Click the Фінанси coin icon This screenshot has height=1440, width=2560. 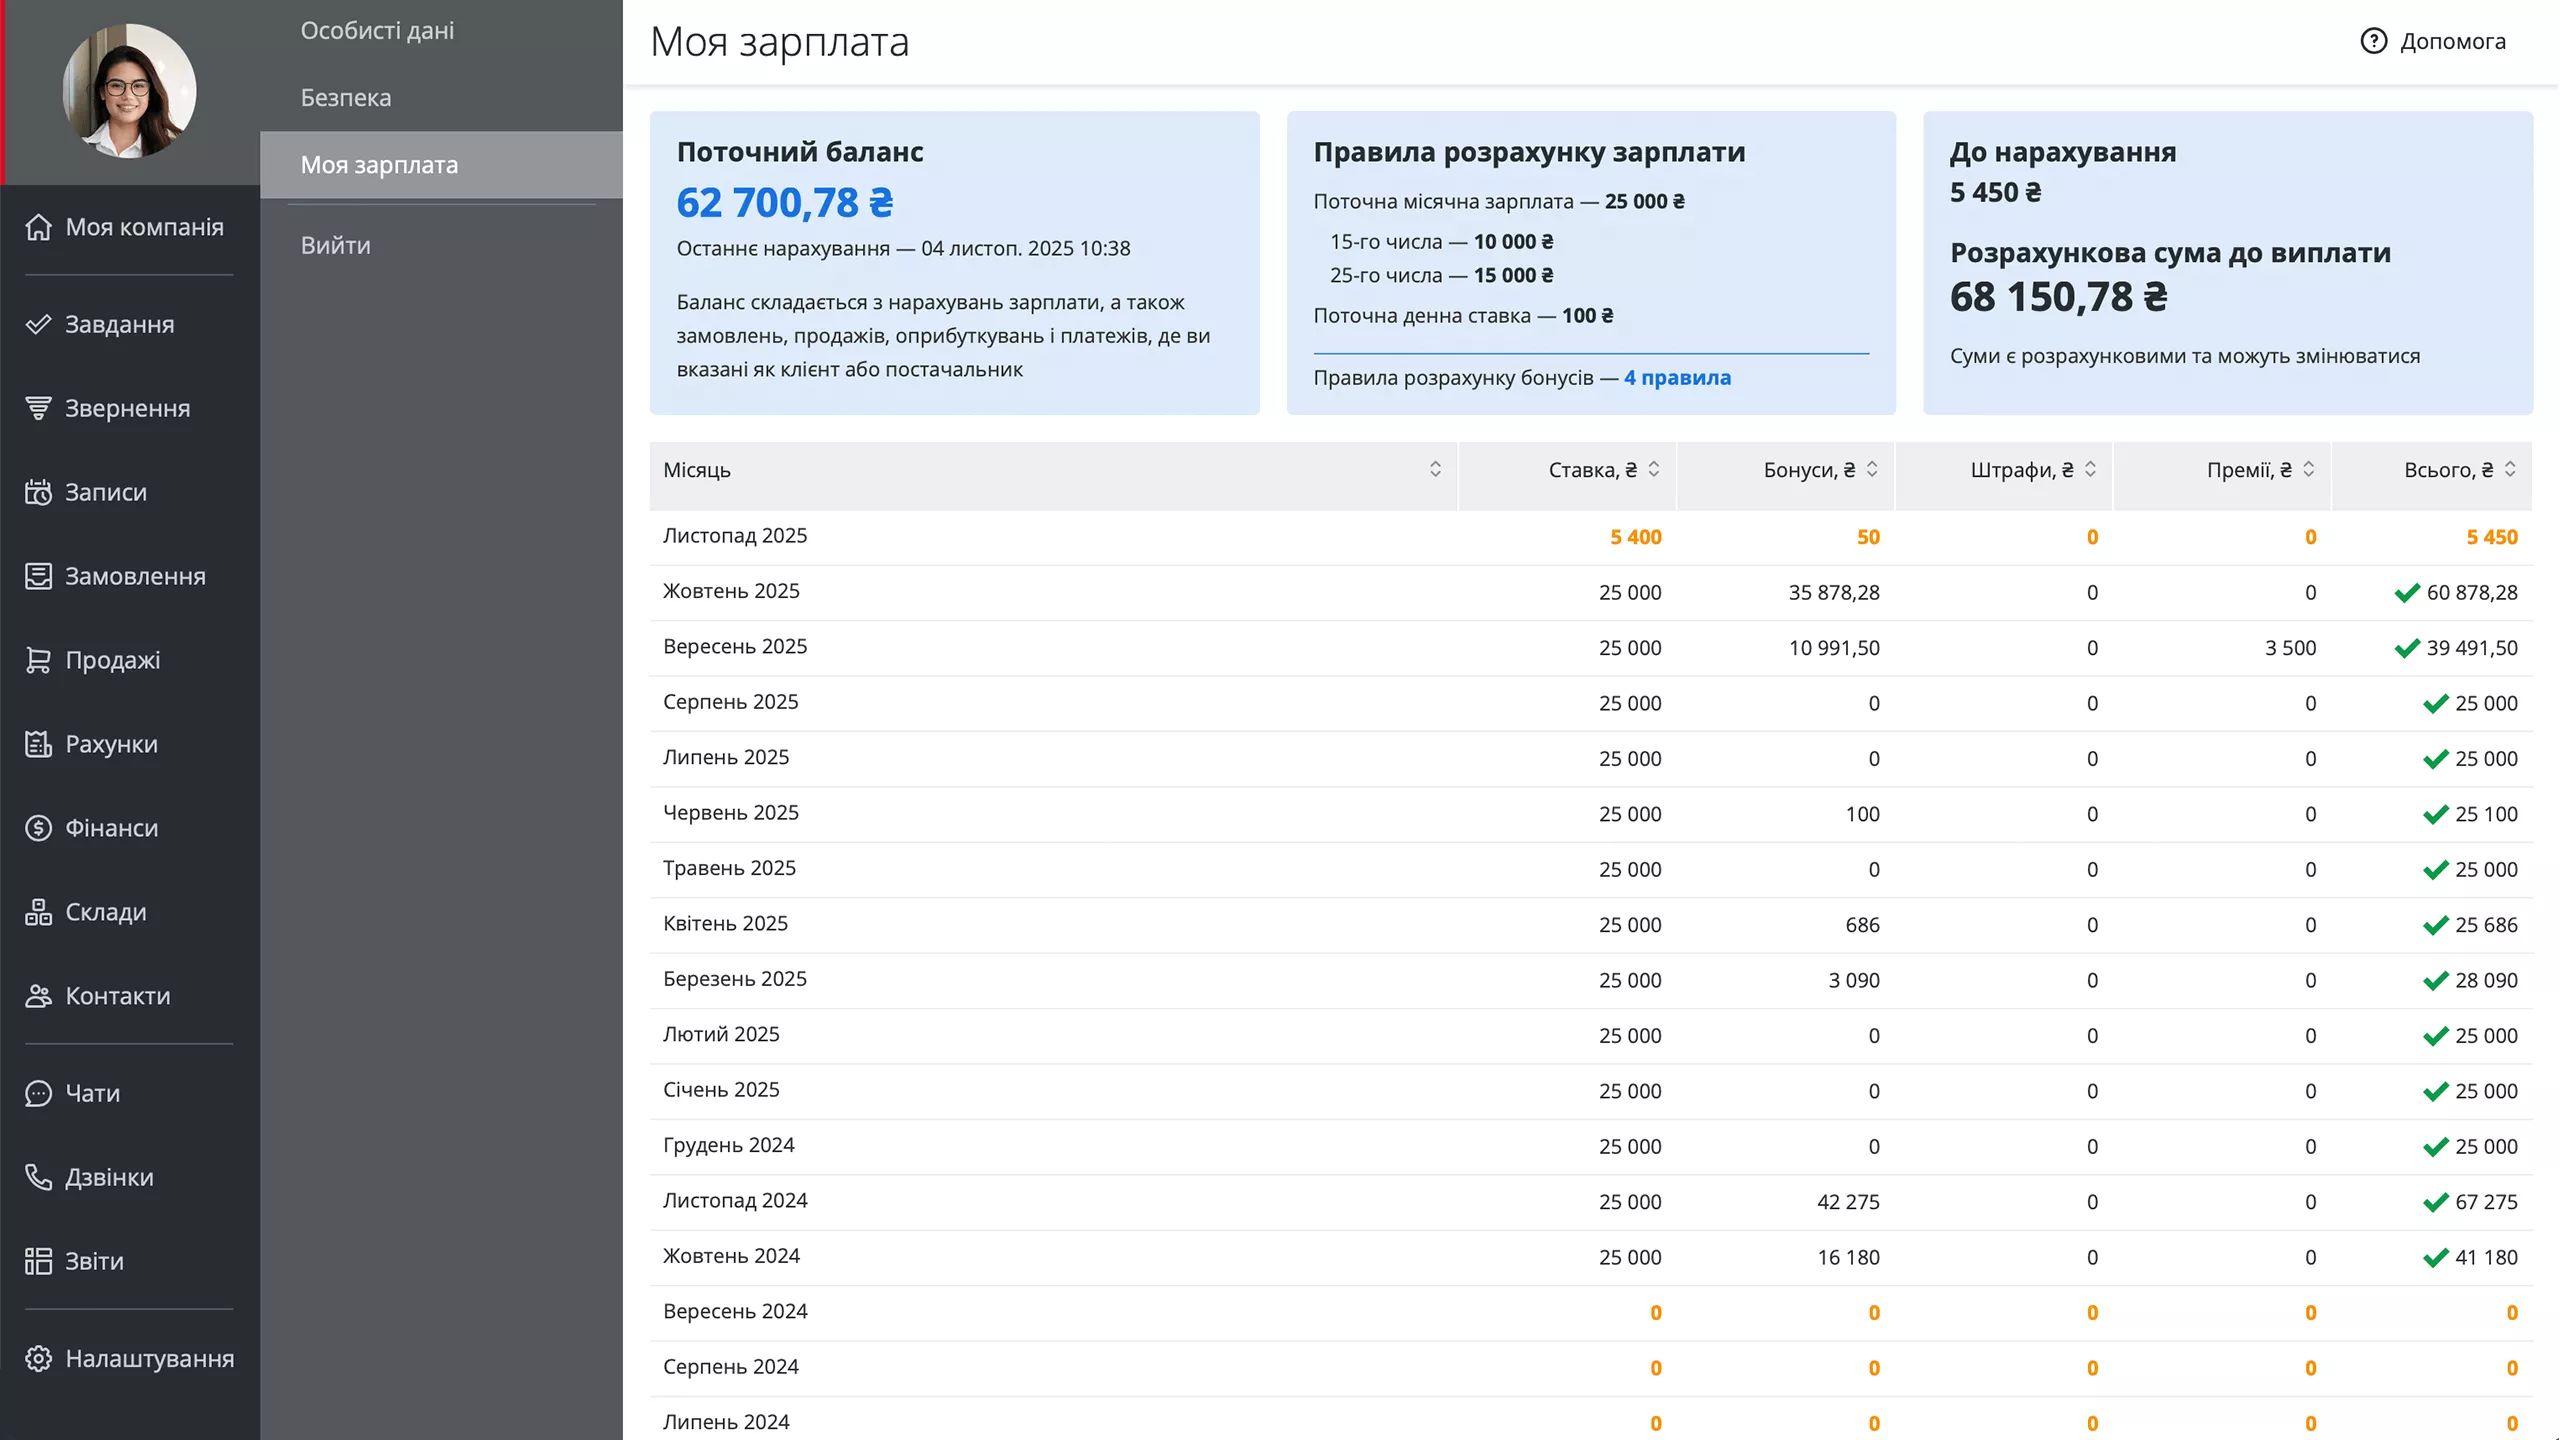38,828
